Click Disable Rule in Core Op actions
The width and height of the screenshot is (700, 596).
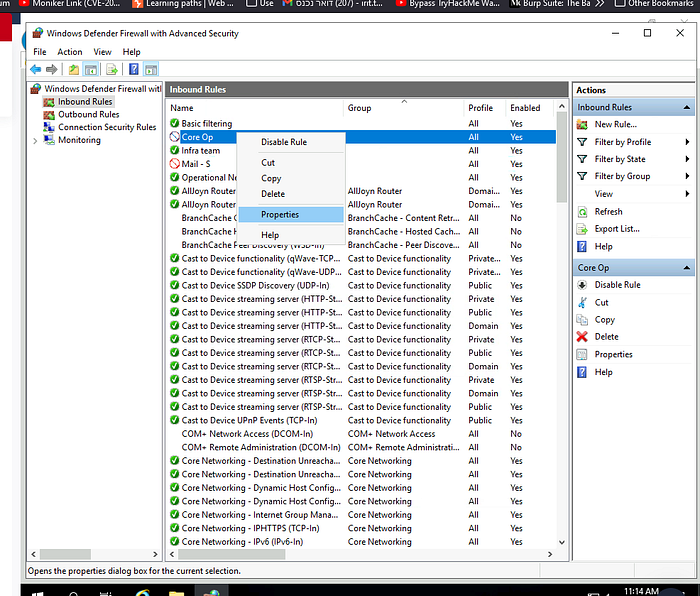click(x=617, y=285)
